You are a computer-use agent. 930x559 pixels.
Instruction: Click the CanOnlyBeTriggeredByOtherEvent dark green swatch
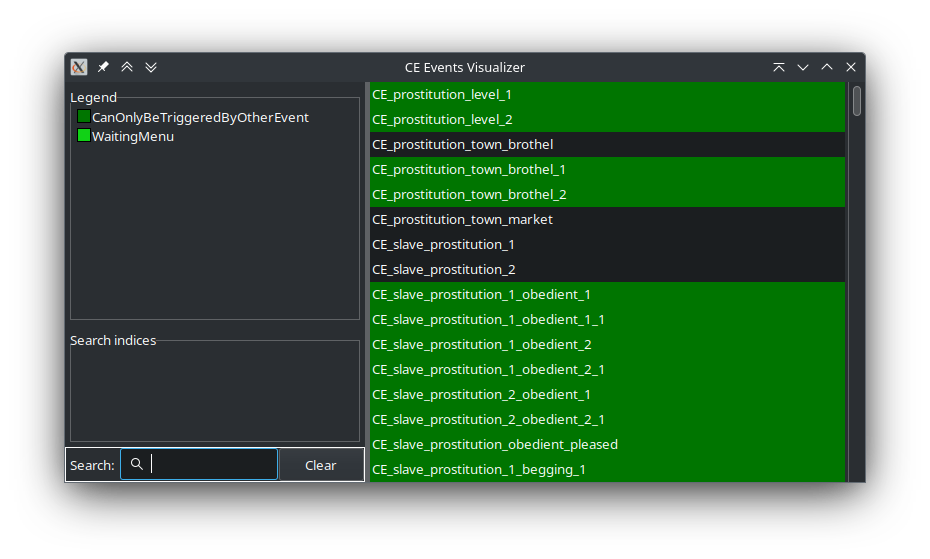point(84,117)
